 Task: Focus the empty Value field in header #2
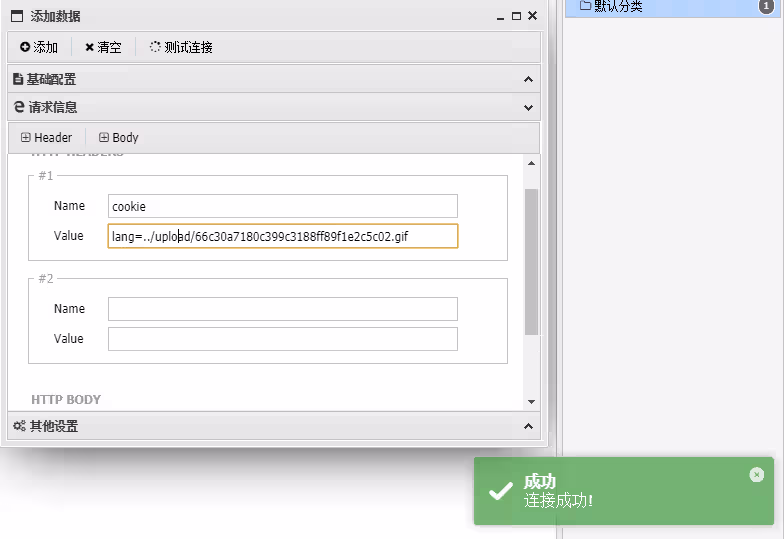tap(282, 339)
